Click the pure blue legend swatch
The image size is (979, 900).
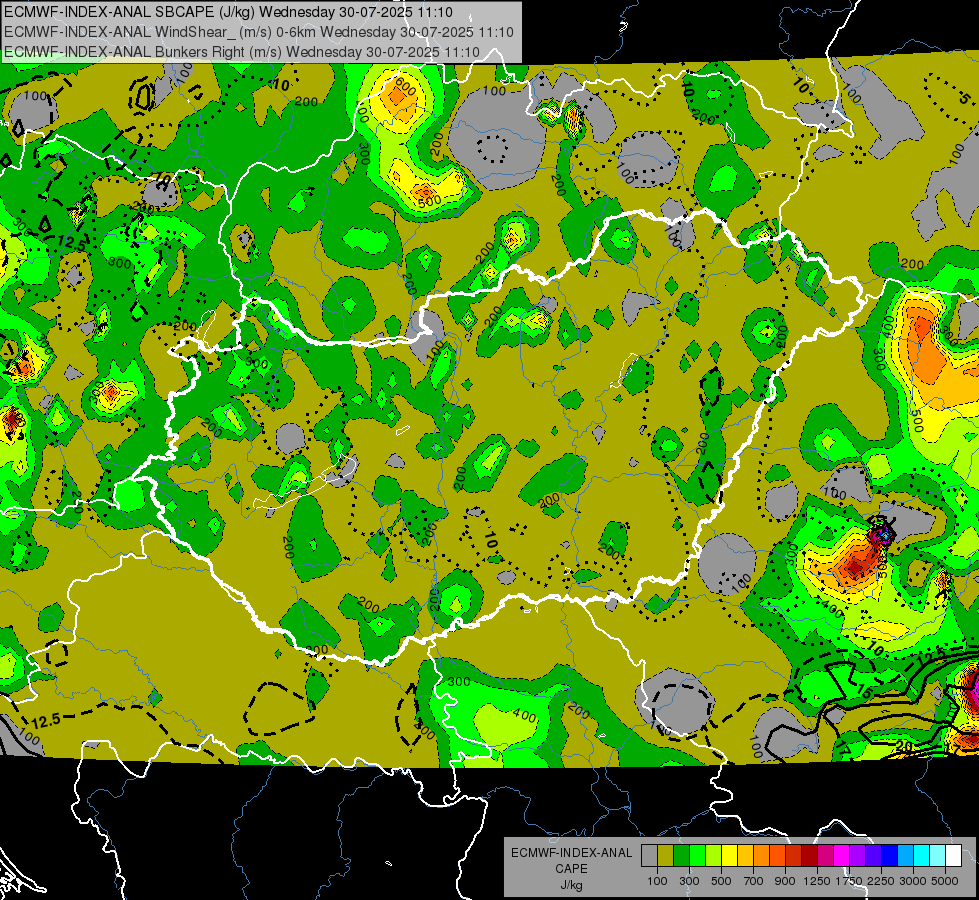890,856
